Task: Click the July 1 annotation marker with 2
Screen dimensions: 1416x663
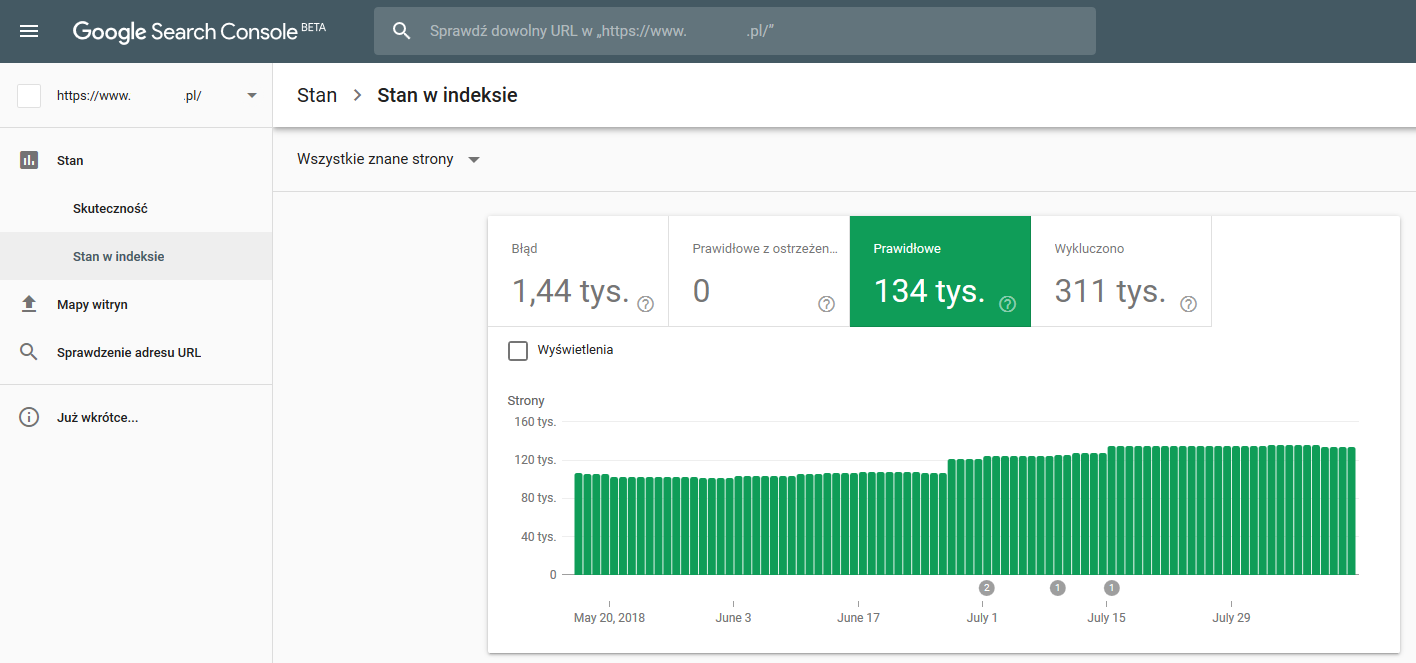Action: [x=986, y=587]
